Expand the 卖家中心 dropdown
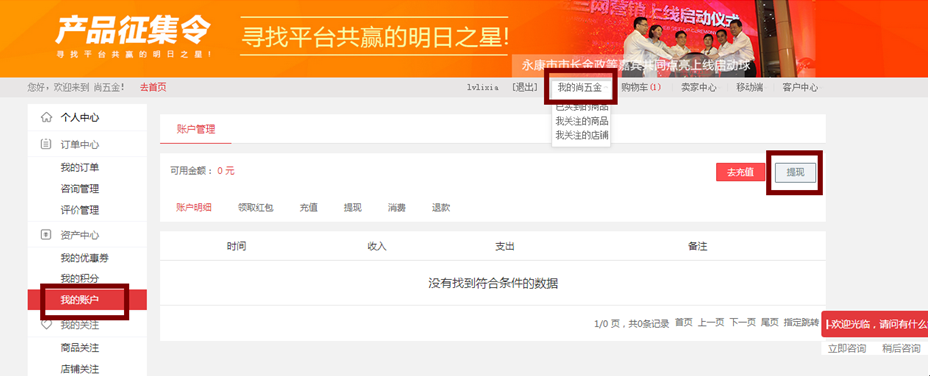930x376 pixels. click(699, 87)
